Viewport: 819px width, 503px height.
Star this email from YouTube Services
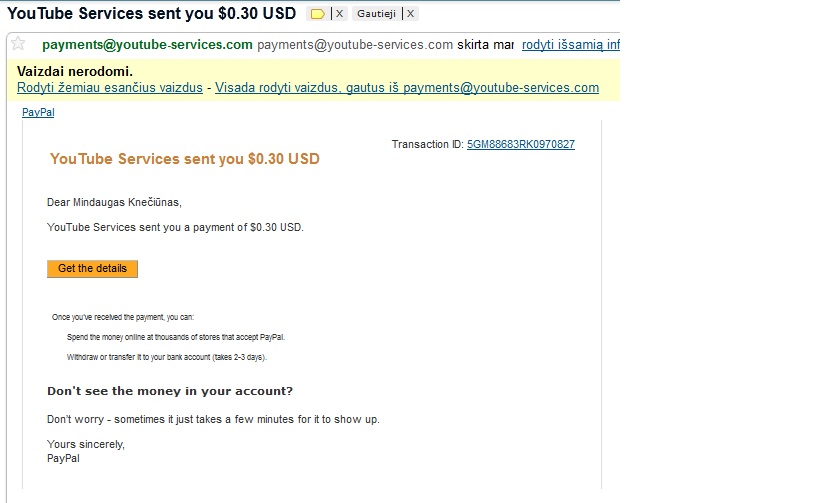[x=17, y=44]
